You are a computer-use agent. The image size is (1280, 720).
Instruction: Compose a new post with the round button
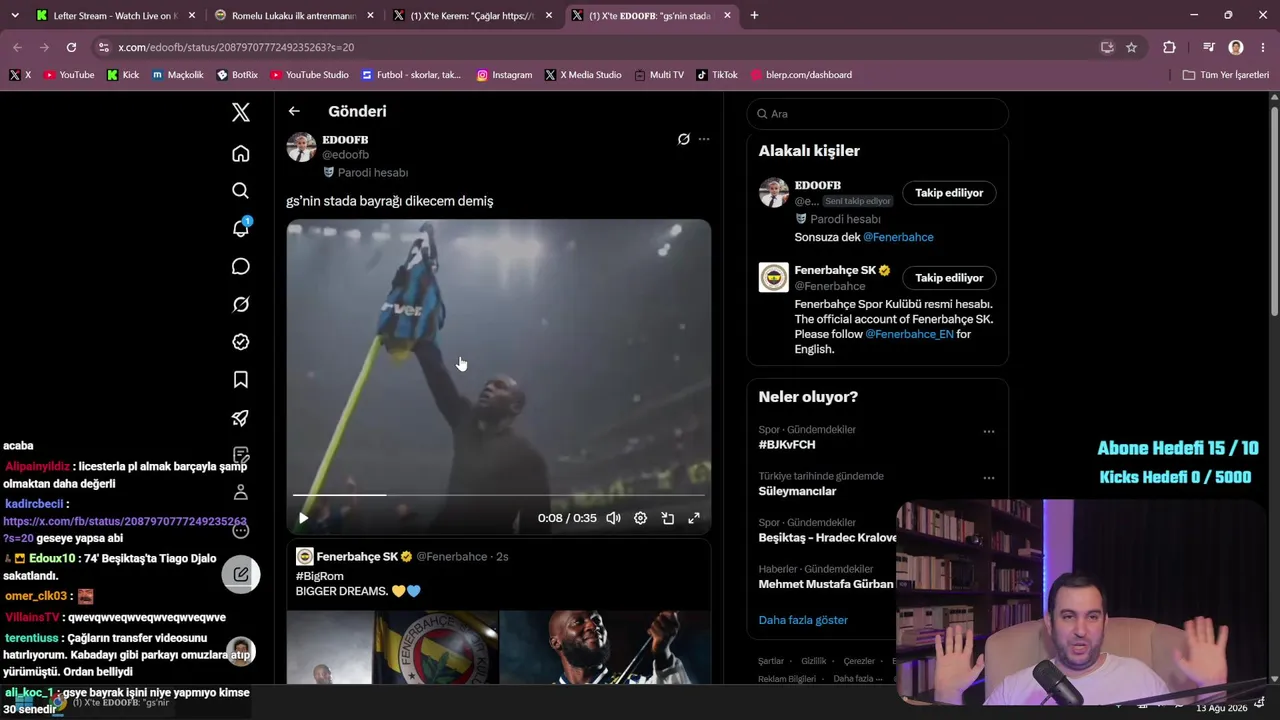pos(241,574)
